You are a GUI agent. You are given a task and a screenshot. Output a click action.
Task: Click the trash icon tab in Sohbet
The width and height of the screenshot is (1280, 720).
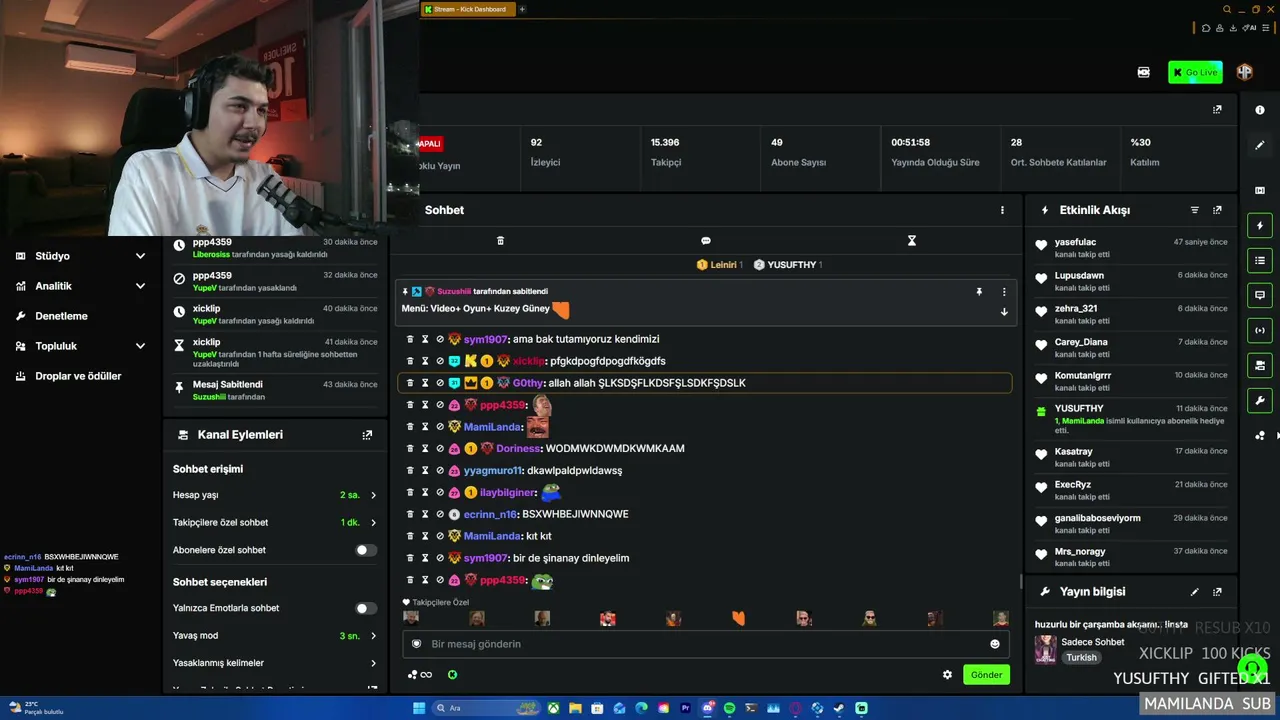click(501, 241)
